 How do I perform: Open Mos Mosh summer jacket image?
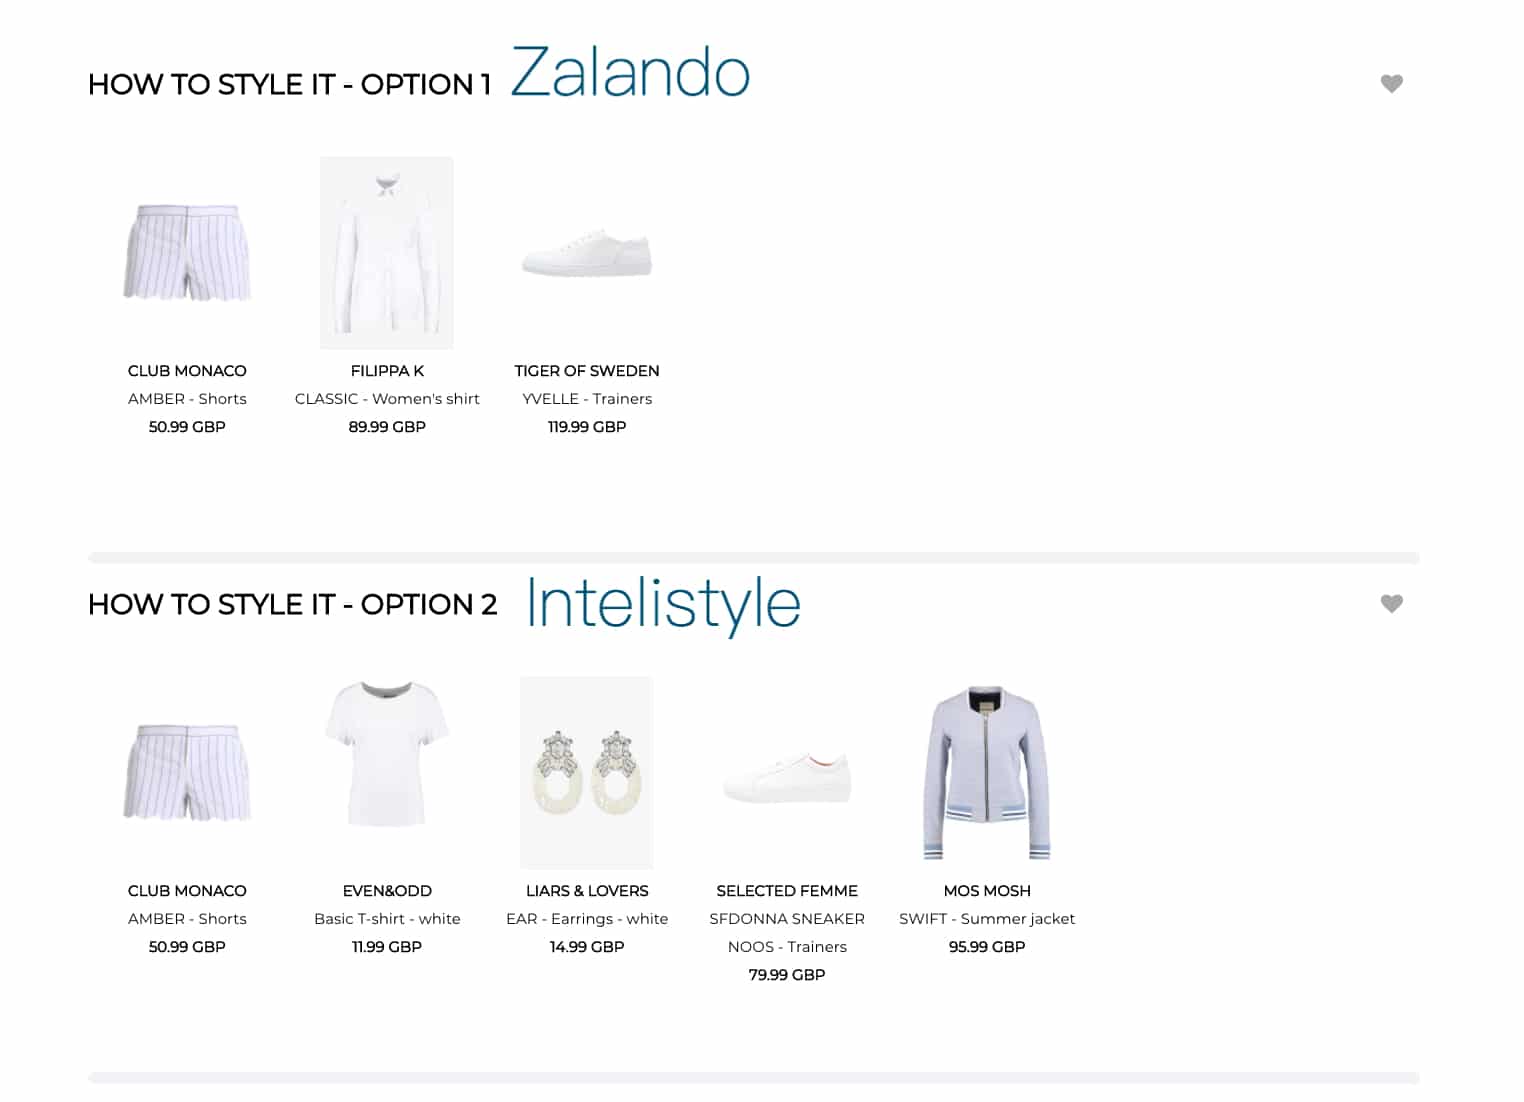coord(987,773)
